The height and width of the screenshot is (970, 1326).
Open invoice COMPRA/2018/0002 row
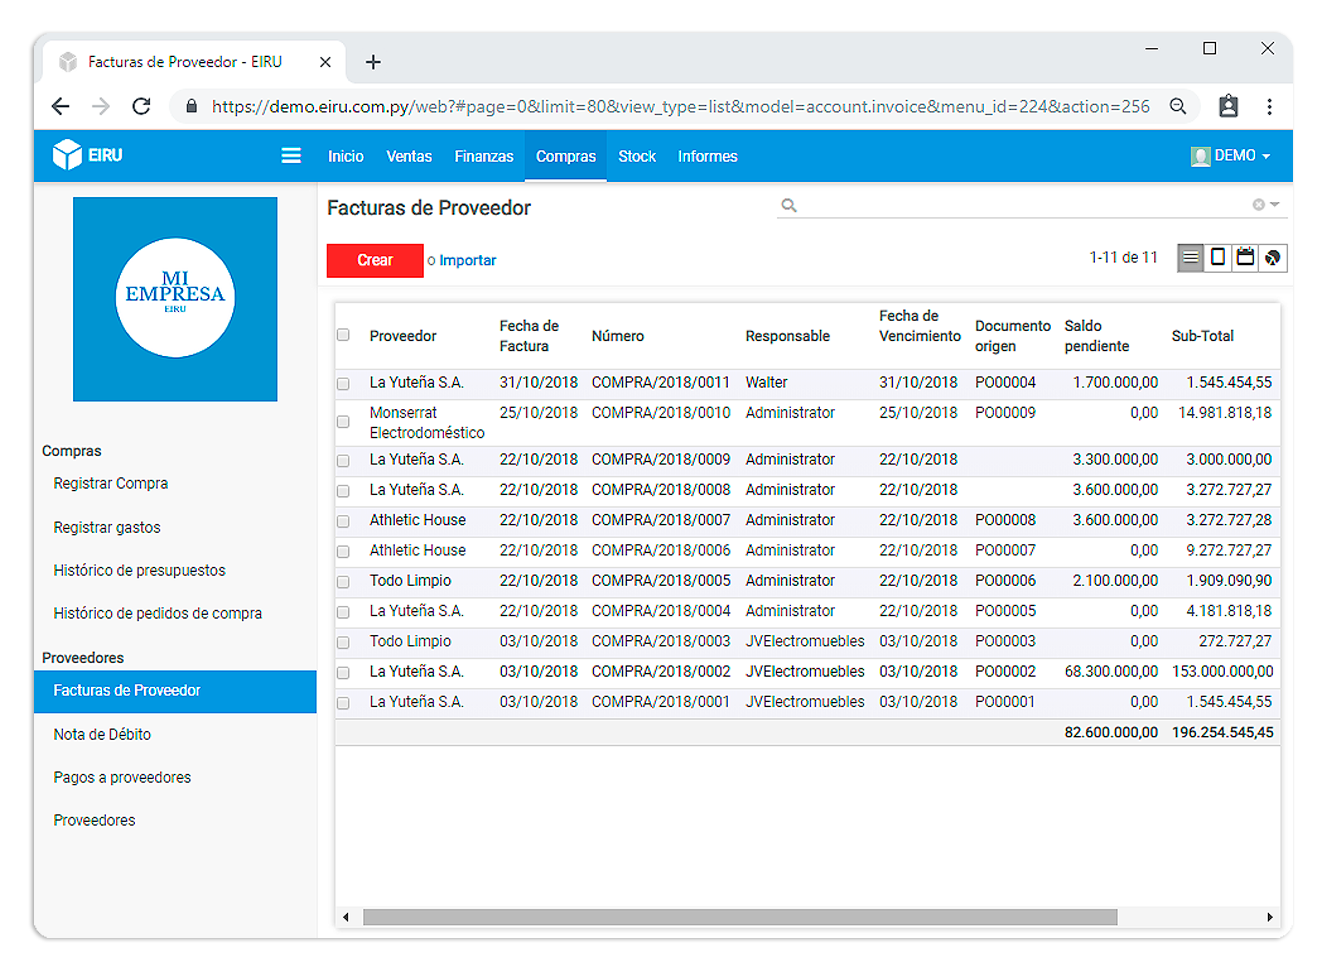coord(808,672)
